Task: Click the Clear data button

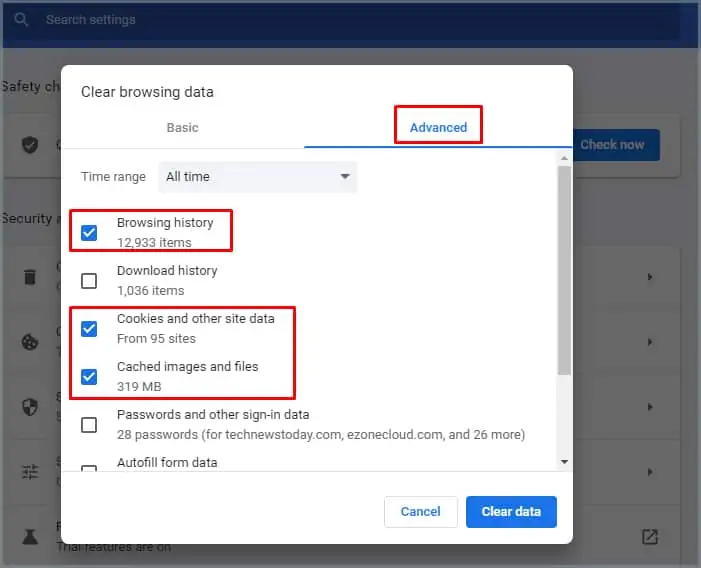Action: (x=511, y=511)
